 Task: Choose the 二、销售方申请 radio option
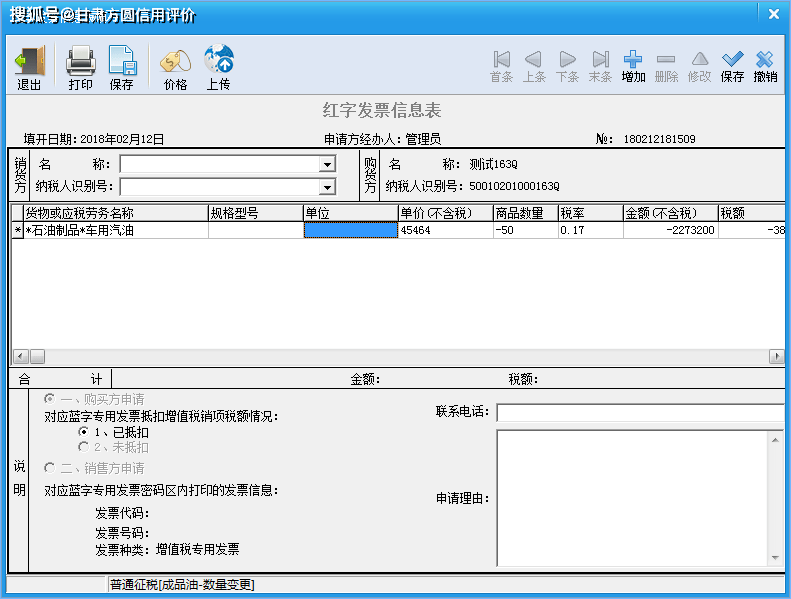tap(50, 468)
